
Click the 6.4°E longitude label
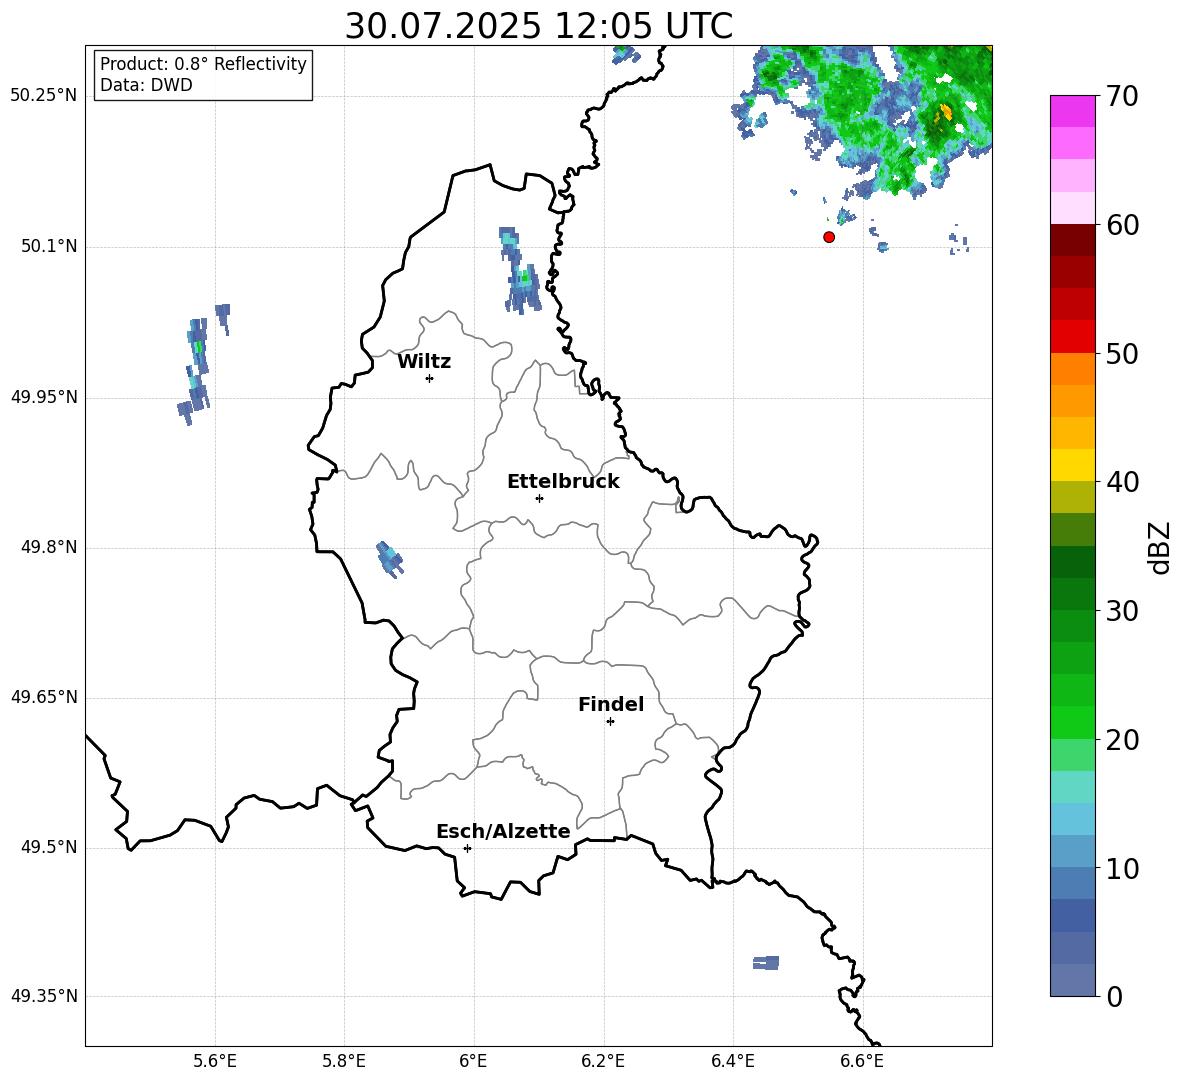732,1061
